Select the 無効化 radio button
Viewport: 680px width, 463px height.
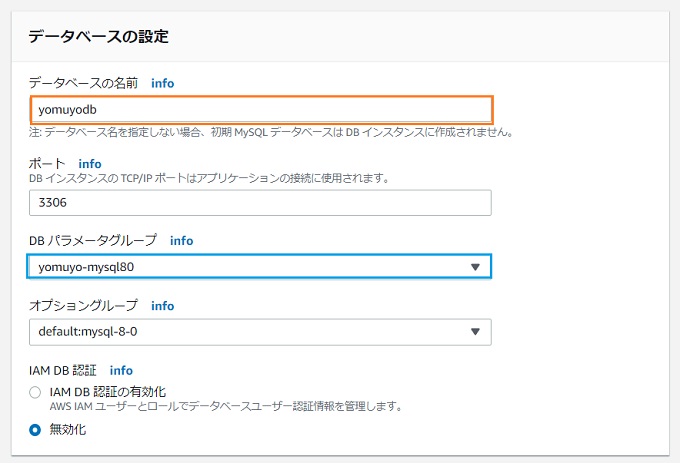click(x=35, y=430)
